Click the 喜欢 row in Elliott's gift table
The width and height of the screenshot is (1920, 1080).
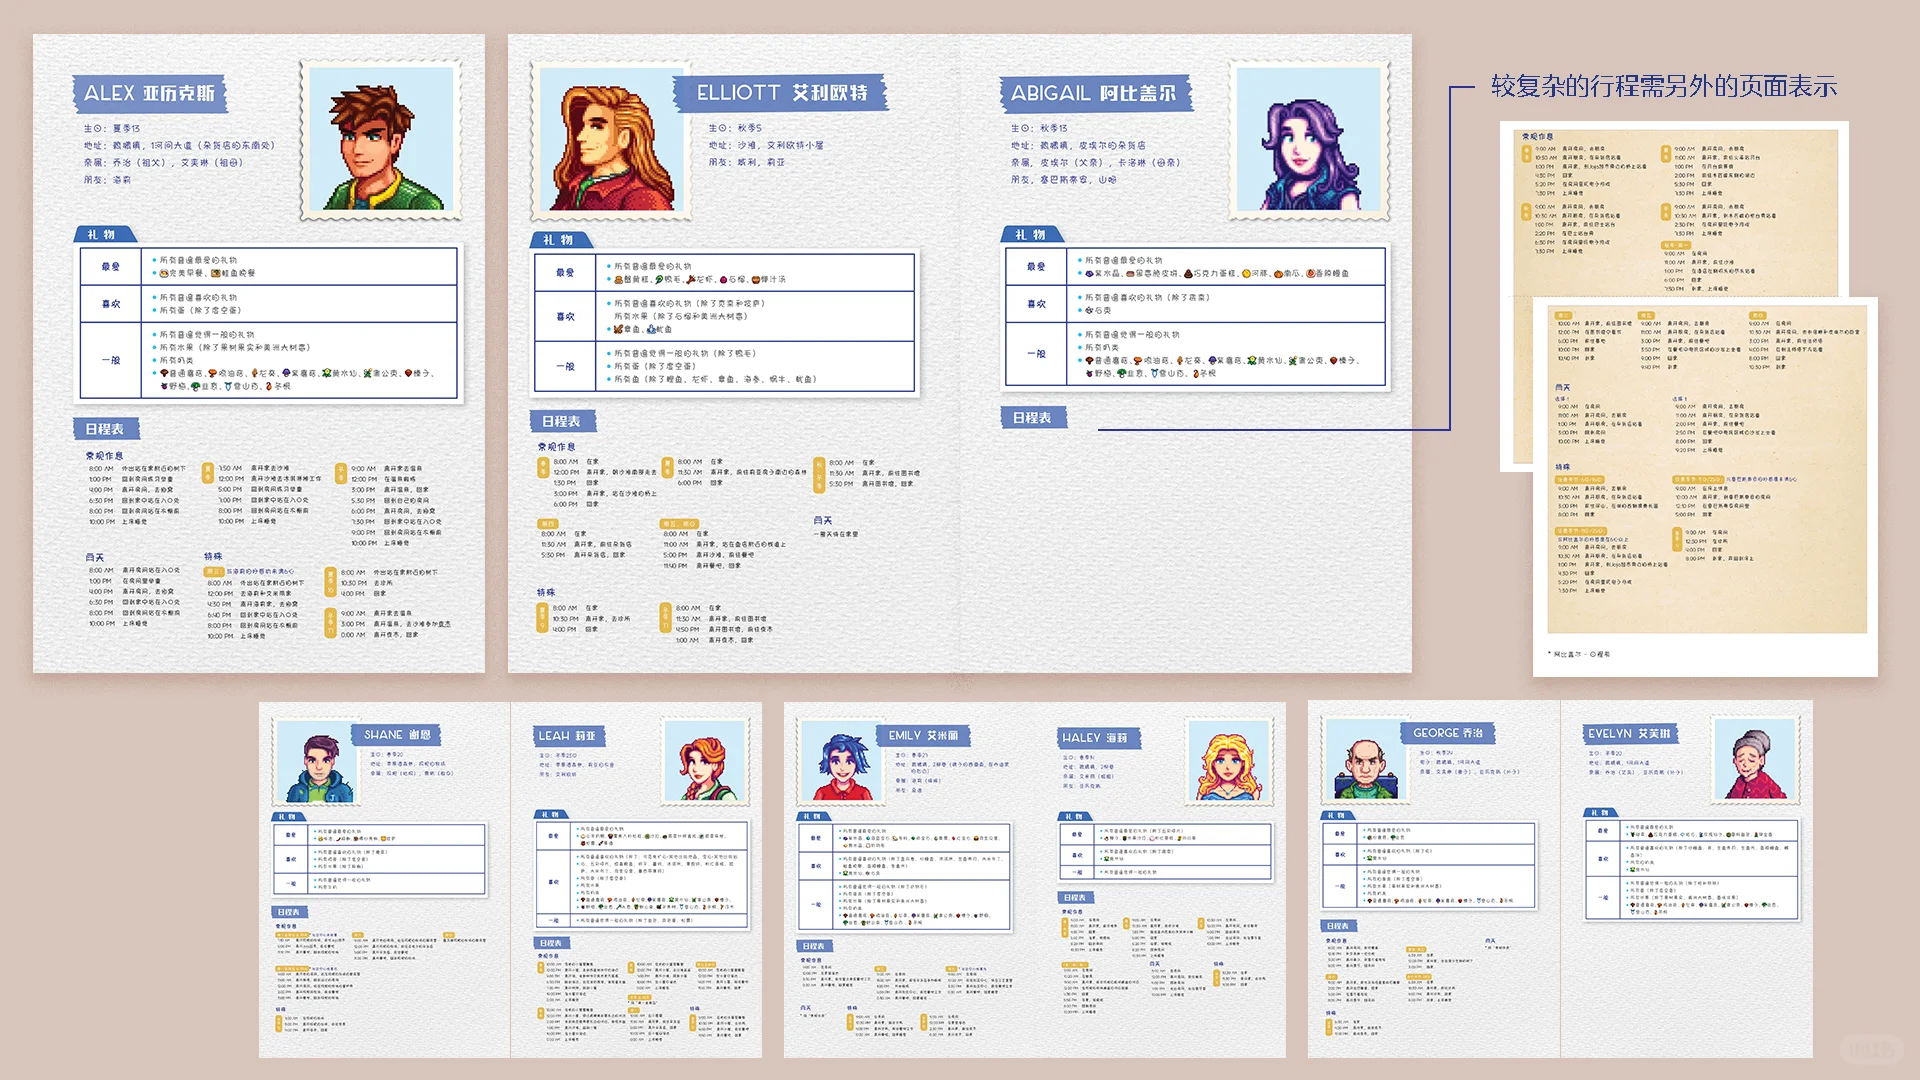(725, 316)
